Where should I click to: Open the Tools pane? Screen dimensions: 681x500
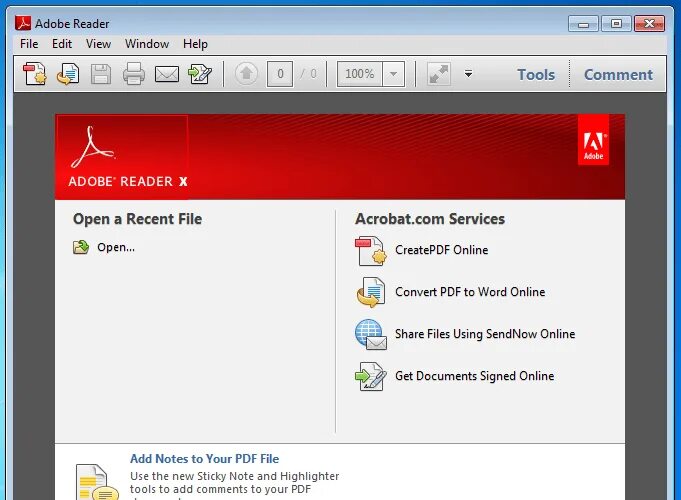click(536, 75)
